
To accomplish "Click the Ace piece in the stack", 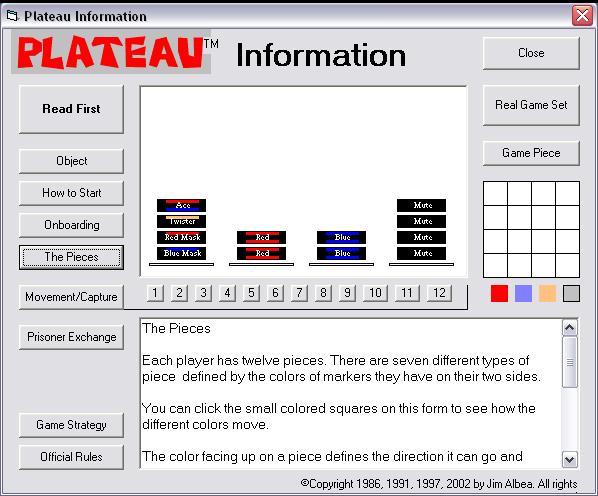I will [181, 205].
